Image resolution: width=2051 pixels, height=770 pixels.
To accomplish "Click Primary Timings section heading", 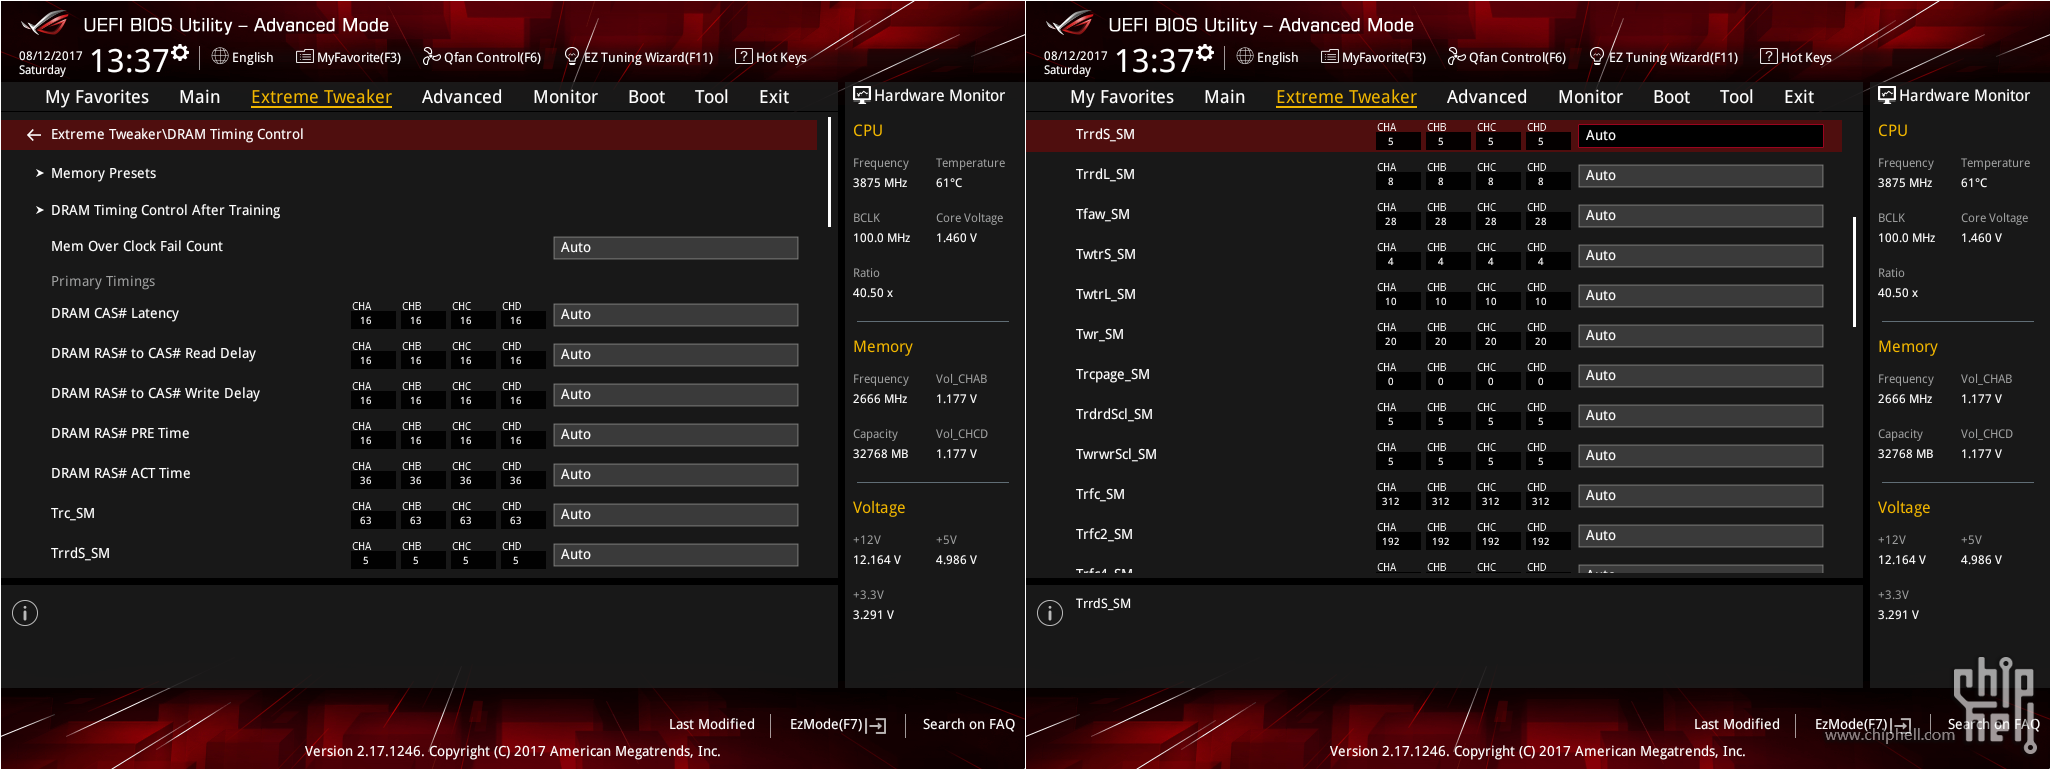I will click(103, 281).
